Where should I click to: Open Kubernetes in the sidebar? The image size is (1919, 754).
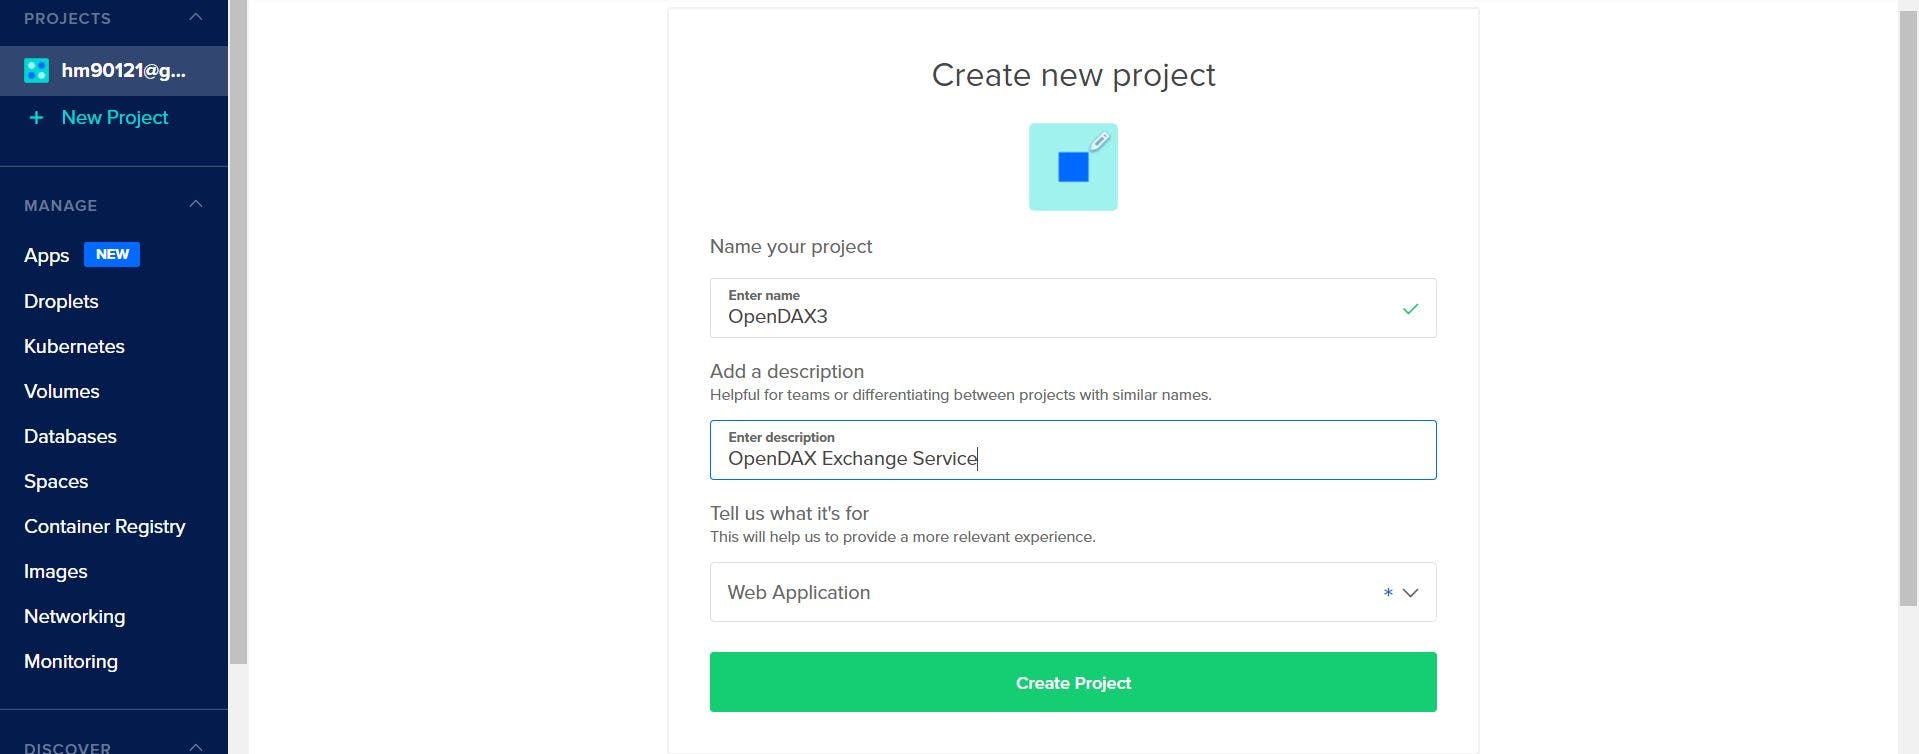74,346
